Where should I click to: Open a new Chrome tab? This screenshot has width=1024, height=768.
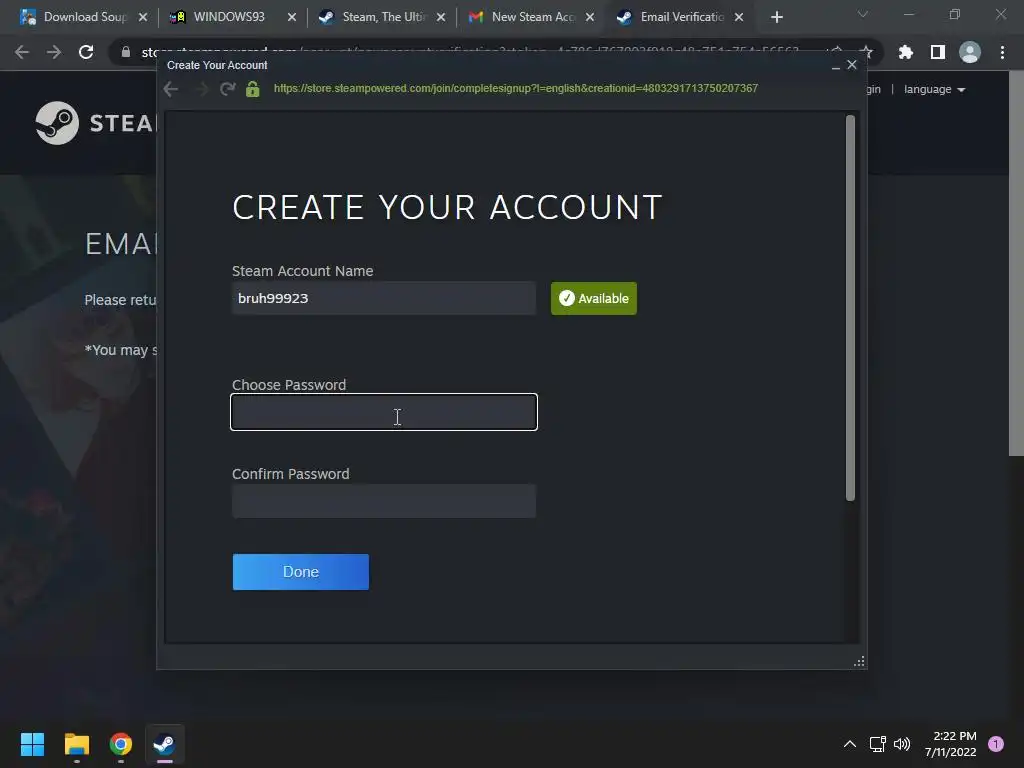tap(776, 17)
